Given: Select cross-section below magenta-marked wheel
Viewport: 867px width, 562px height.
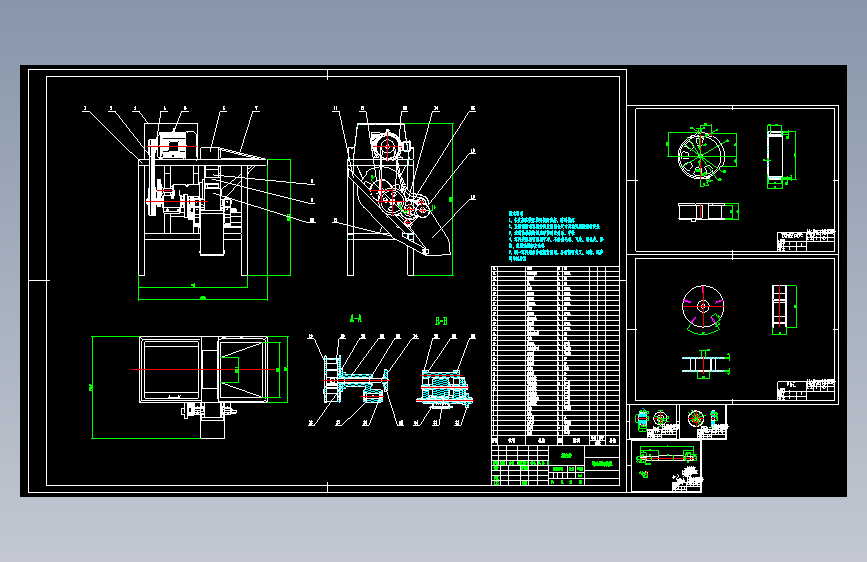Looking at the screenshot, I should click(706, 364).
